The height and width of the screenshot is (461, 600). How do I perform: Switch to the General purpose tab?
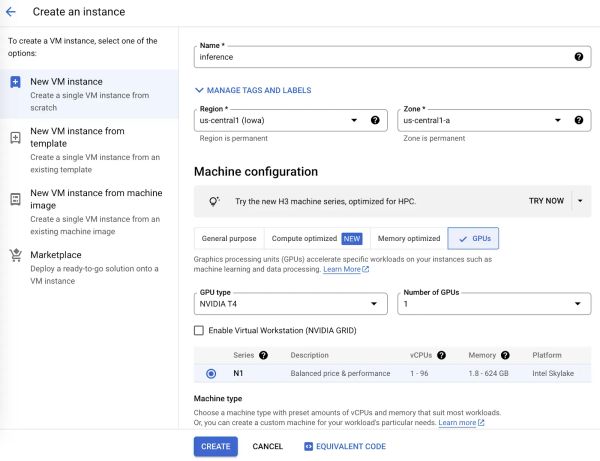click(x=229, y=238)
